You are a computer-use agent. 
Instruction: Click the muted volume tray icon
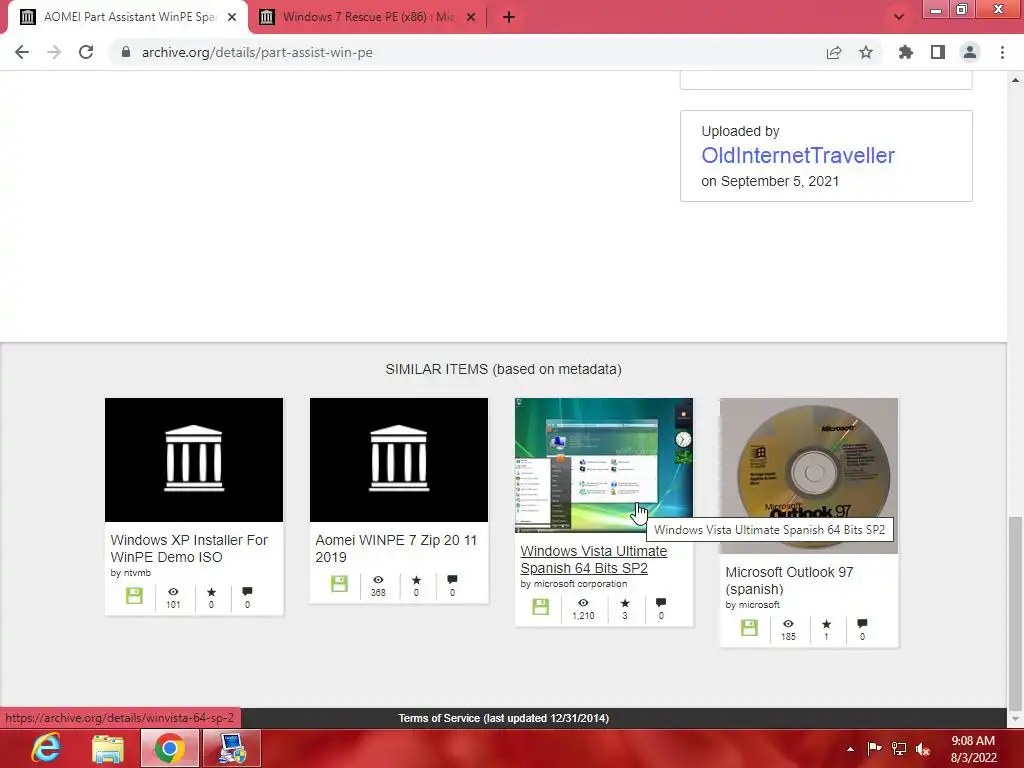(x=923, y=749)
